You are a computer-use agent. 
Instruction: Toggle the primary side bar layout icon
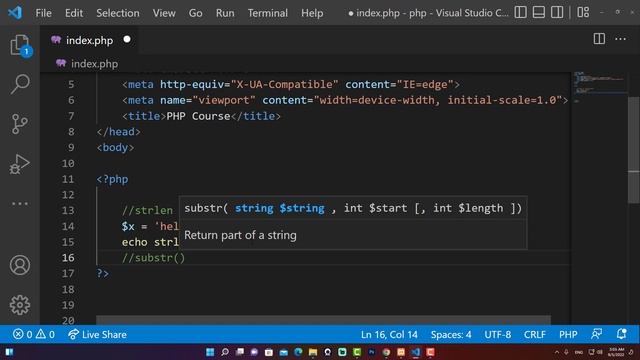(520, 12)
